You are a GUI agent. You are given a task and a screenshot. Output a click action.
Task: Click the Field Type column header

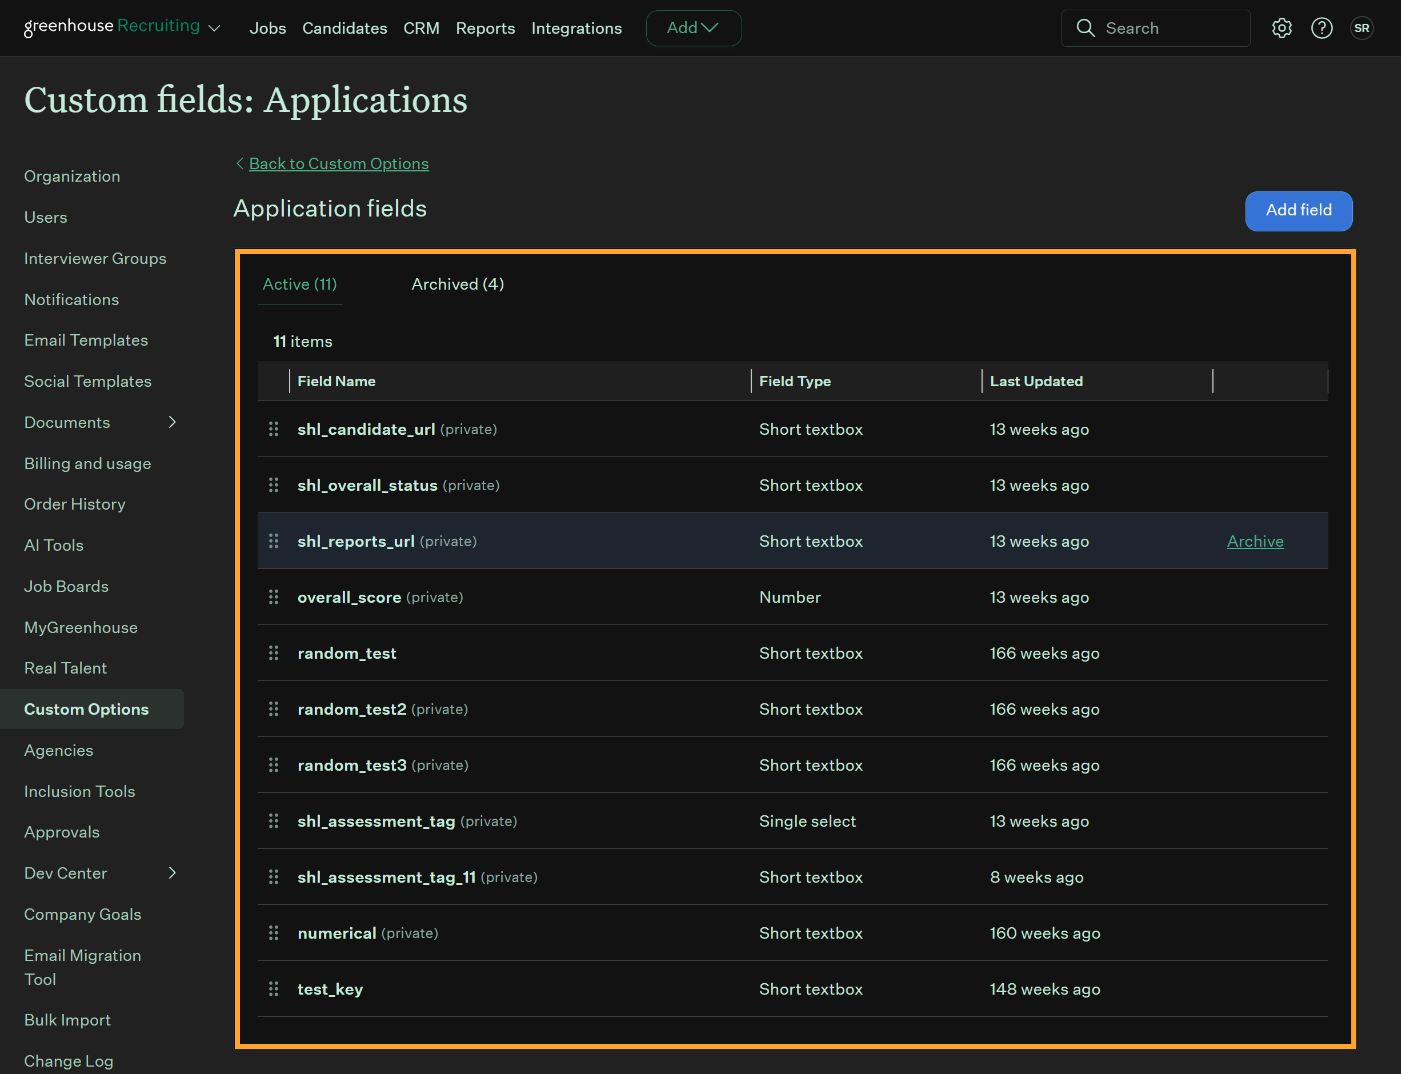click(x=795, y=381)
